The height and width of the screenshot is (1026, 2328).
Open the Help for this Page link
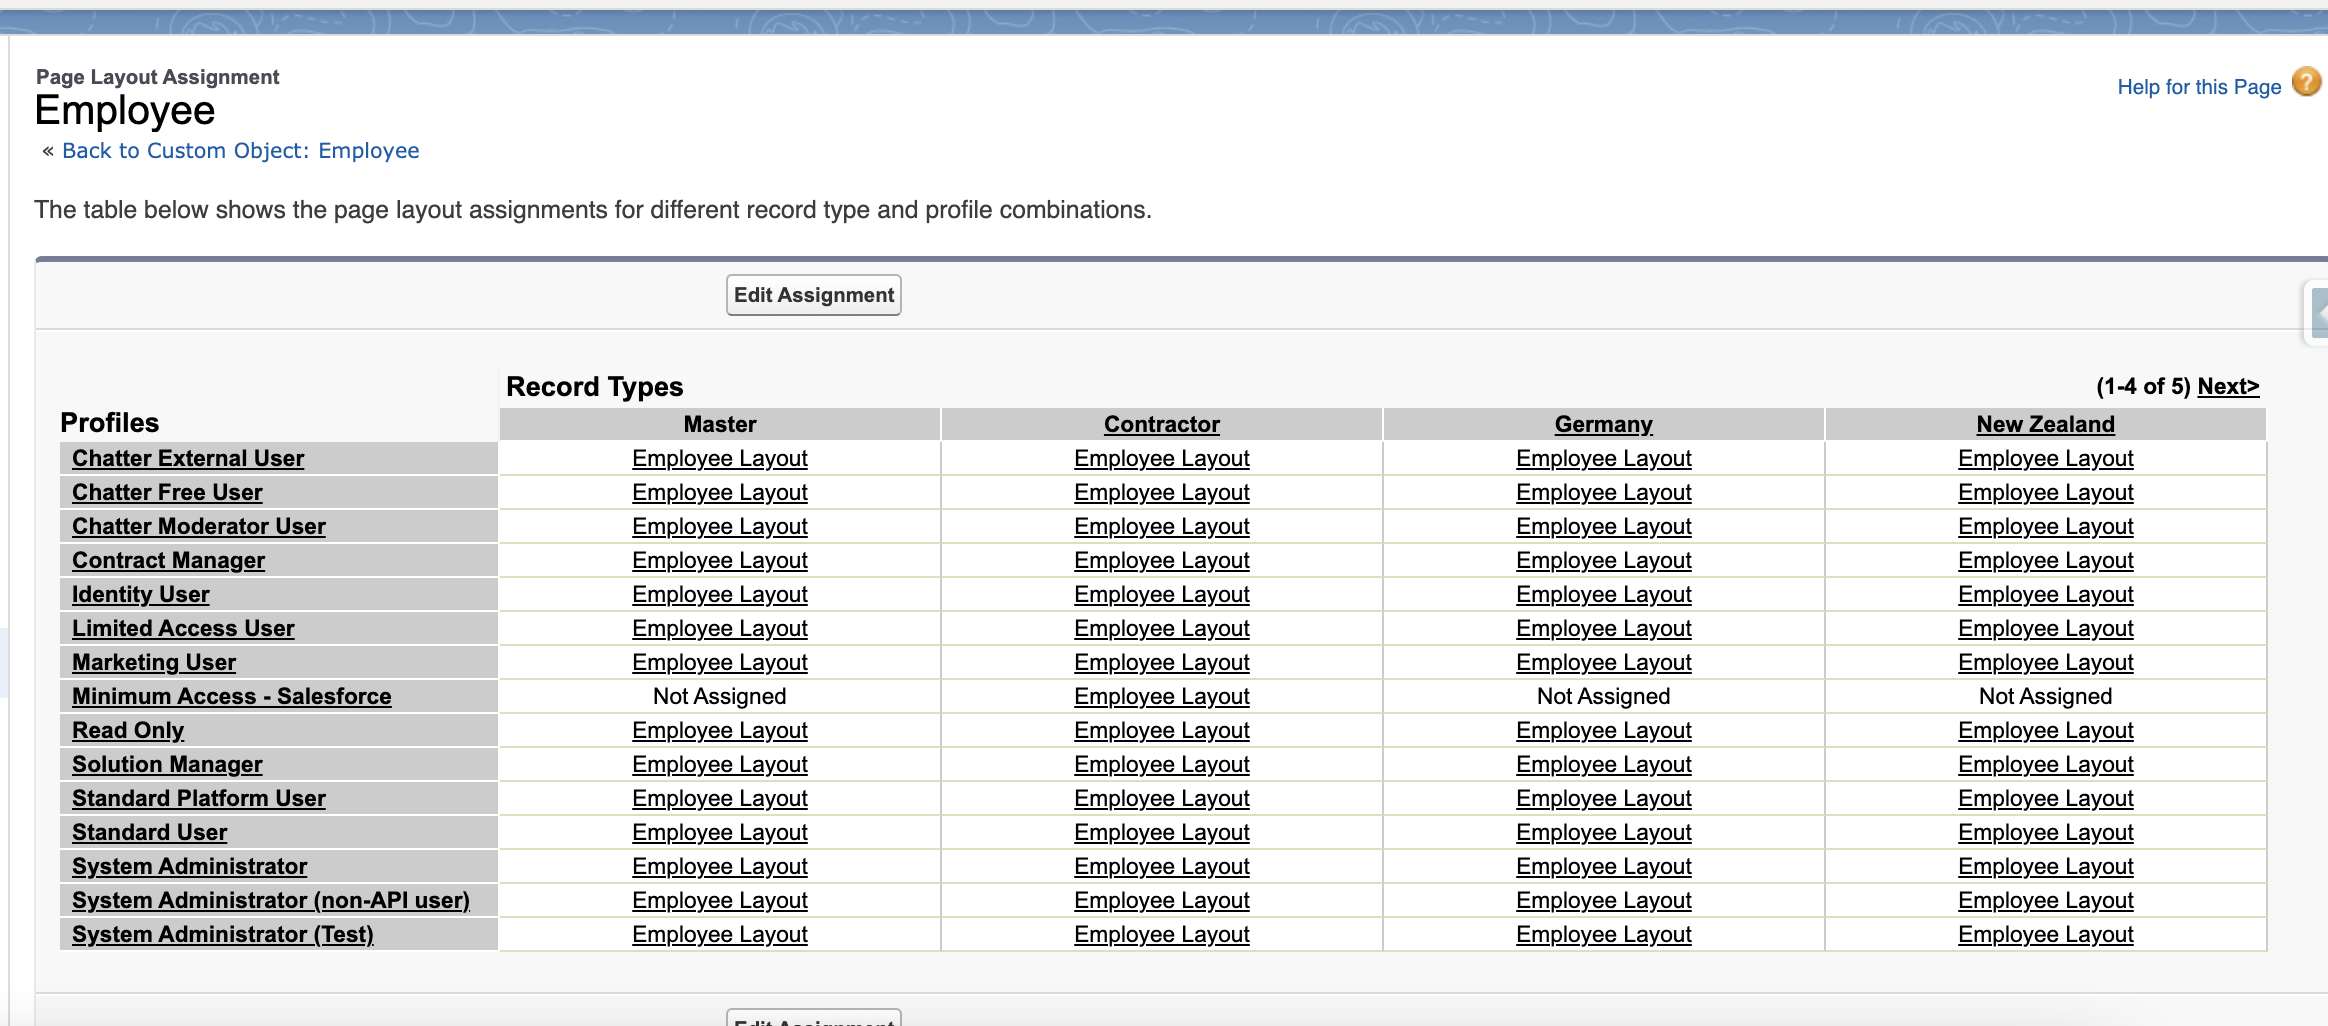click(2198, 87)
